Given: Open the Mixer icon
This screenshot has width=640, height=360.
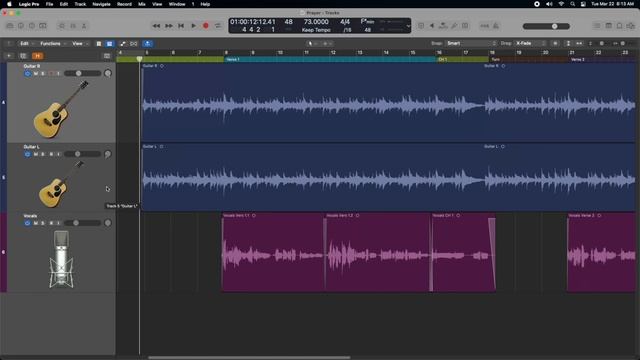Looking at the screenshot, I should (73, 26).
